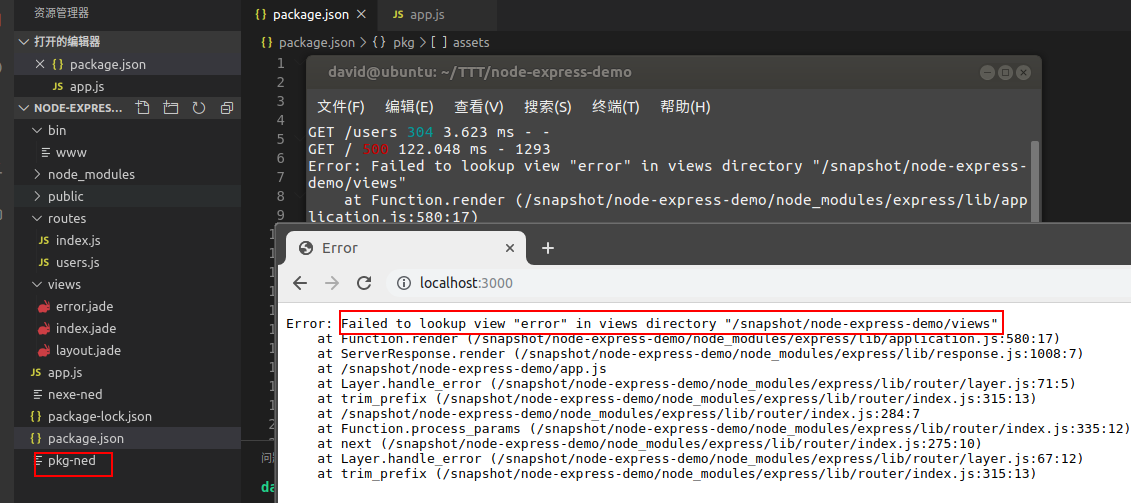This screenshot has height=503, width=1131.
Task: Collapse all folders in explorer
Action: 226,108
